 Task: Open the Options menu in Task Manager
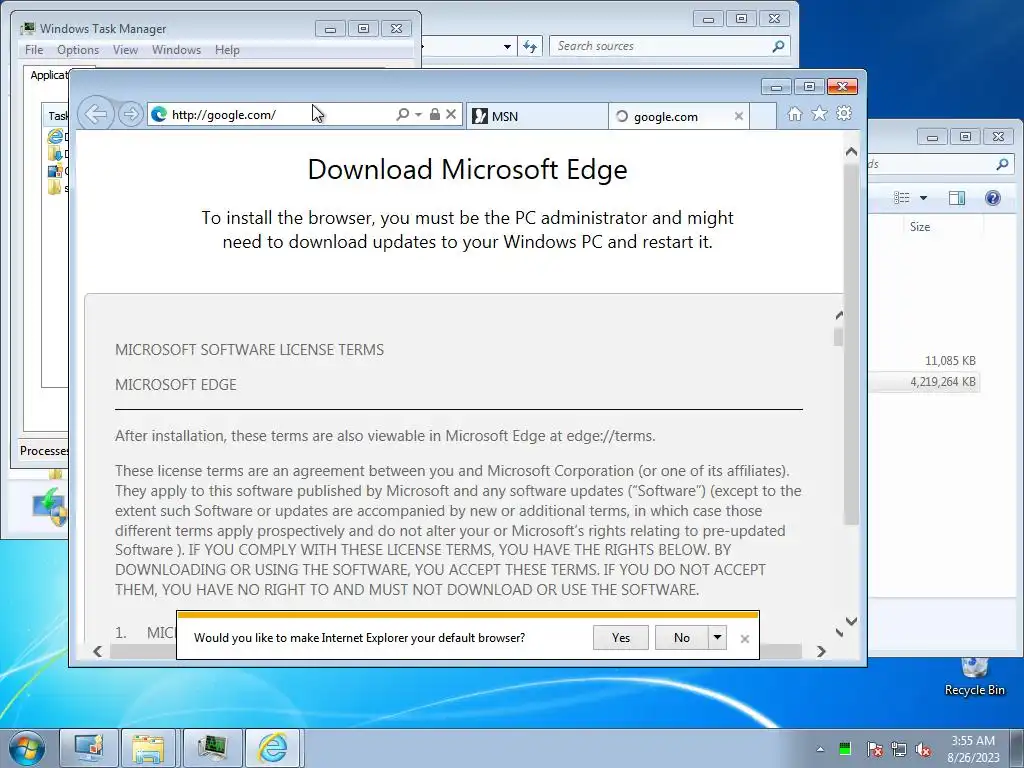pos(78,50)
